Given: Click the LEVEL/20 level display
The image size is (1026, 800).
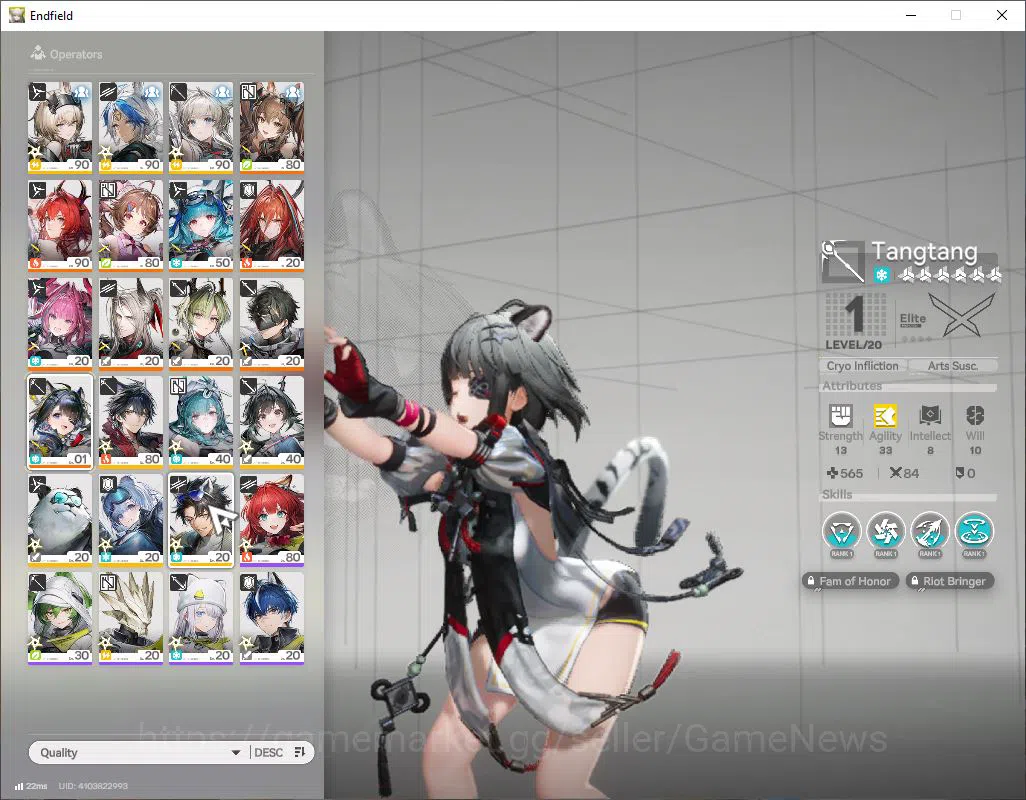Looking at the screenshot, I should (855, 321).
